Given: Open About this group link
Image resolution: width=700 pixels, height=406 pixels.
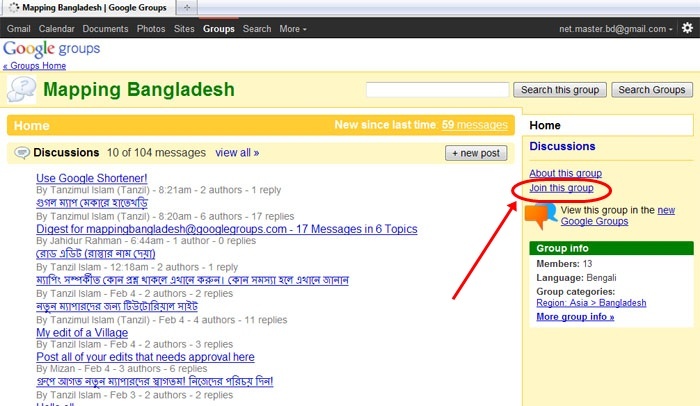Looking at the screenshot, I should [566, 173].
